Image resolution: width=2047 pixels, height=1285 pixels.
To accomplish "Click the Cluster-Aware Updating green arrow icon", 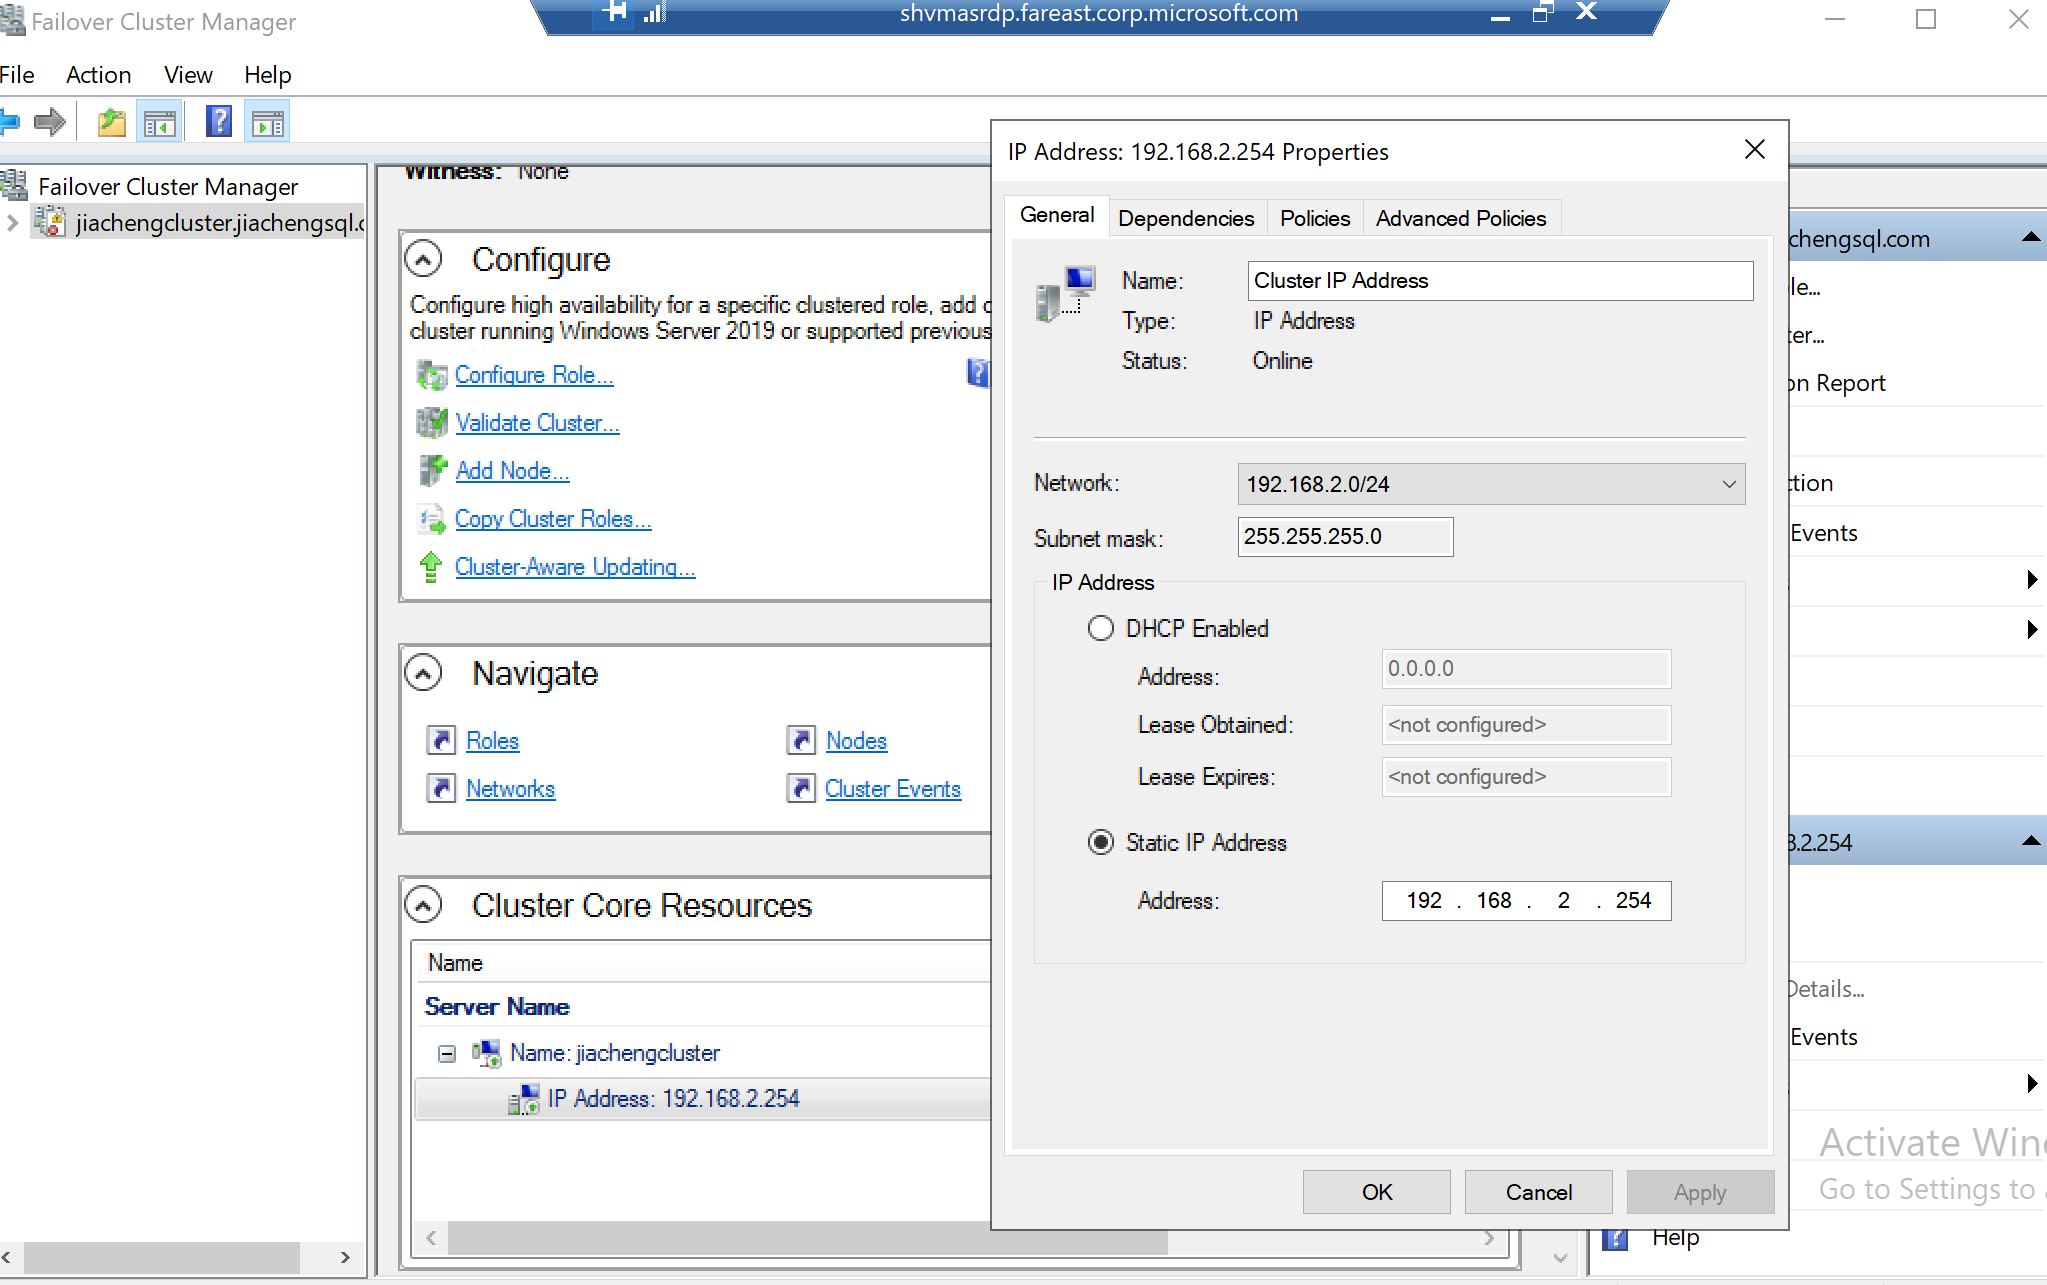I will coord(431,567).
